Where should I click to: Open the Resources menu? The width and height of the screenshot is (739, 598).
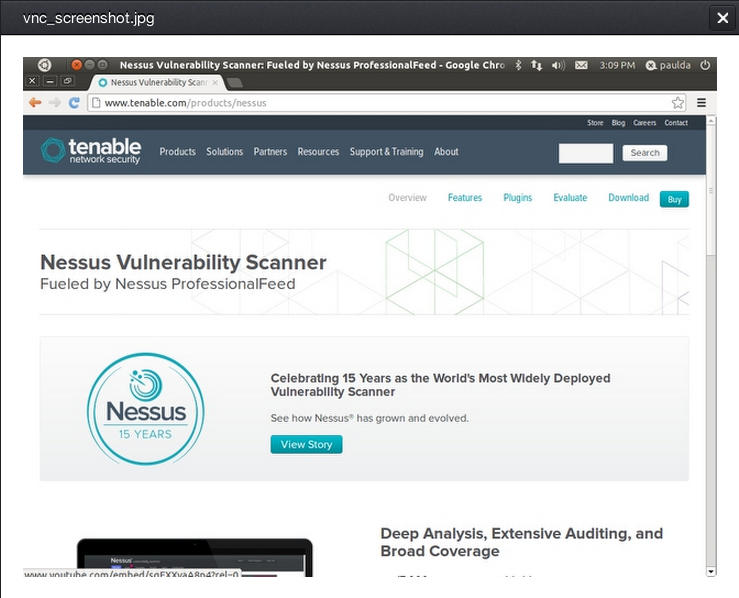click(318, 152)
